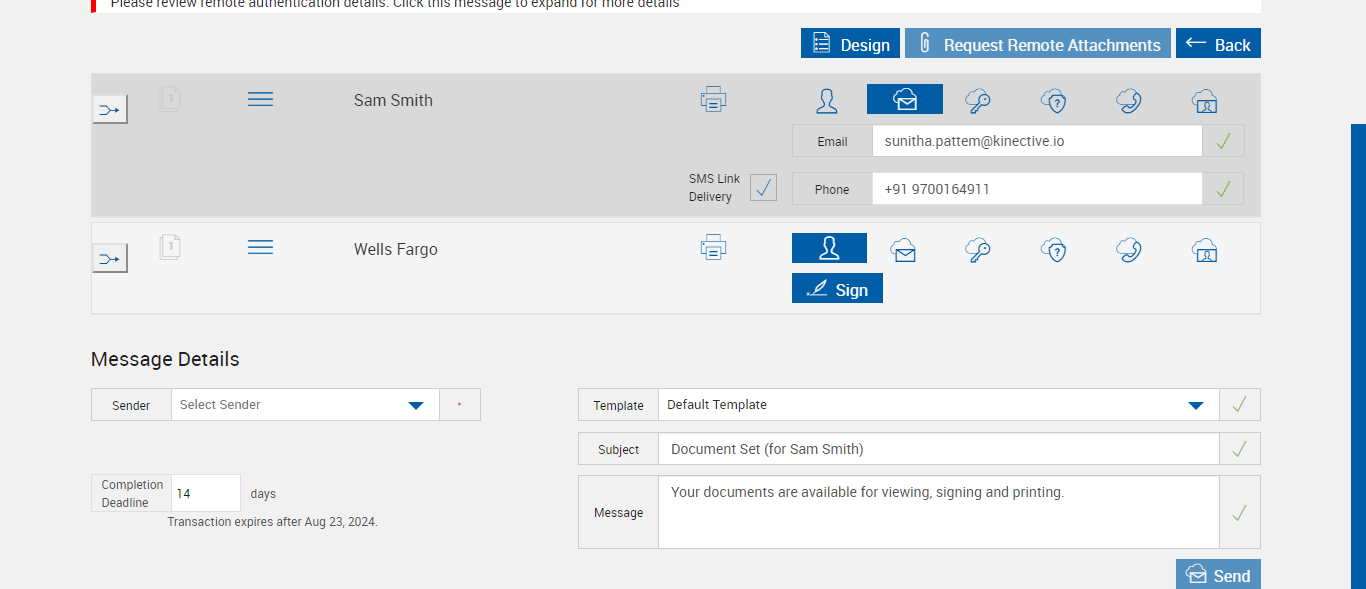Click green checkmark beside Message text area
This screenshot has height=589, width=1366.
1239,512
